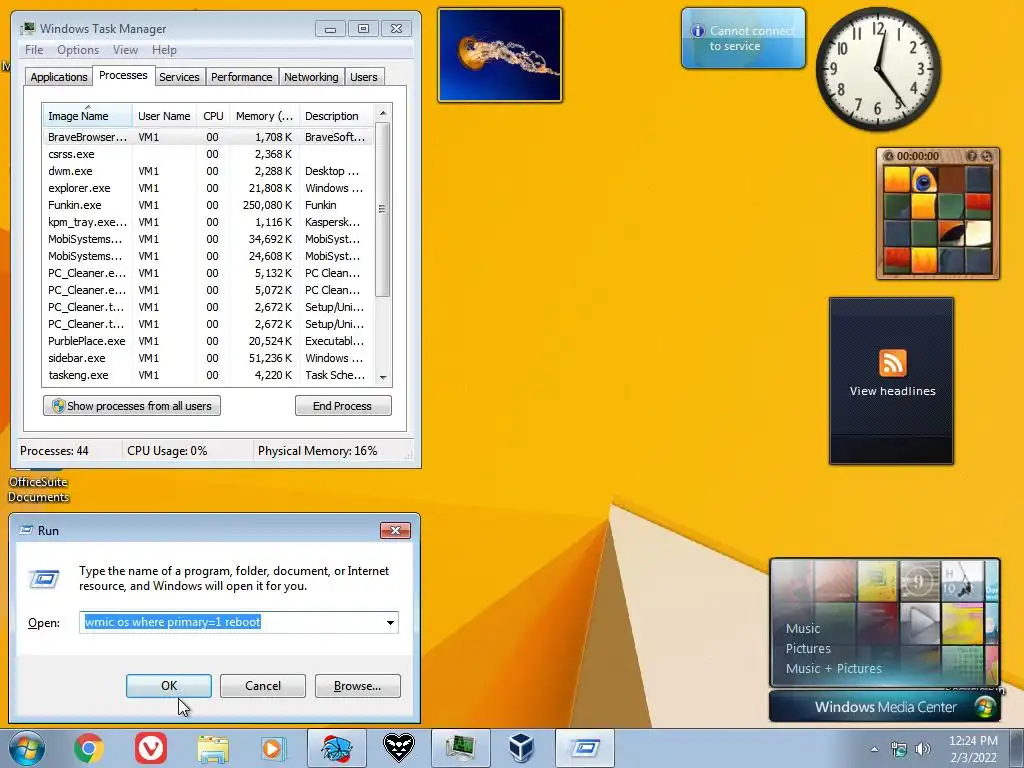Select the csrss.exe process row

point(208,154)
